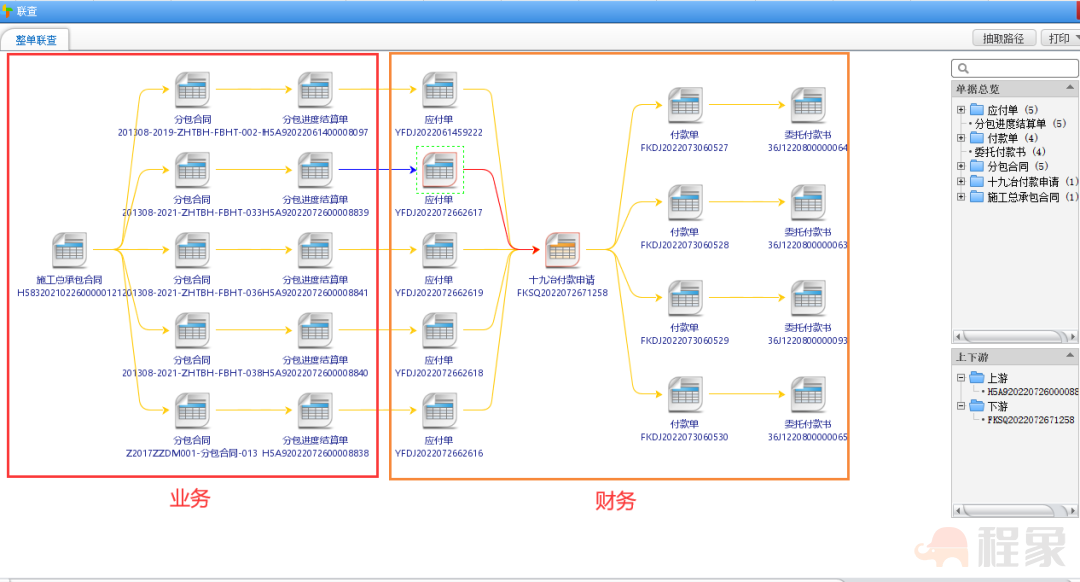Click the 上下游 panel horizontal scrollbar

coord(1015,510)
